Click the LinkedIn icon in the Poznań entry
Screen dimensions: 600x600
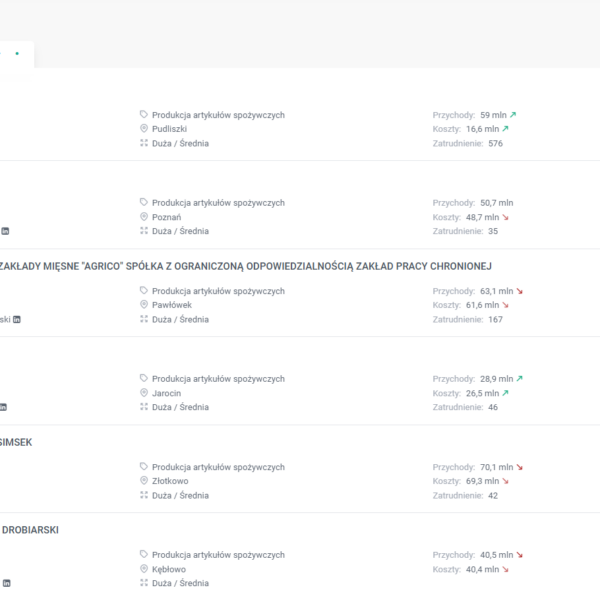tap(5, 231)
